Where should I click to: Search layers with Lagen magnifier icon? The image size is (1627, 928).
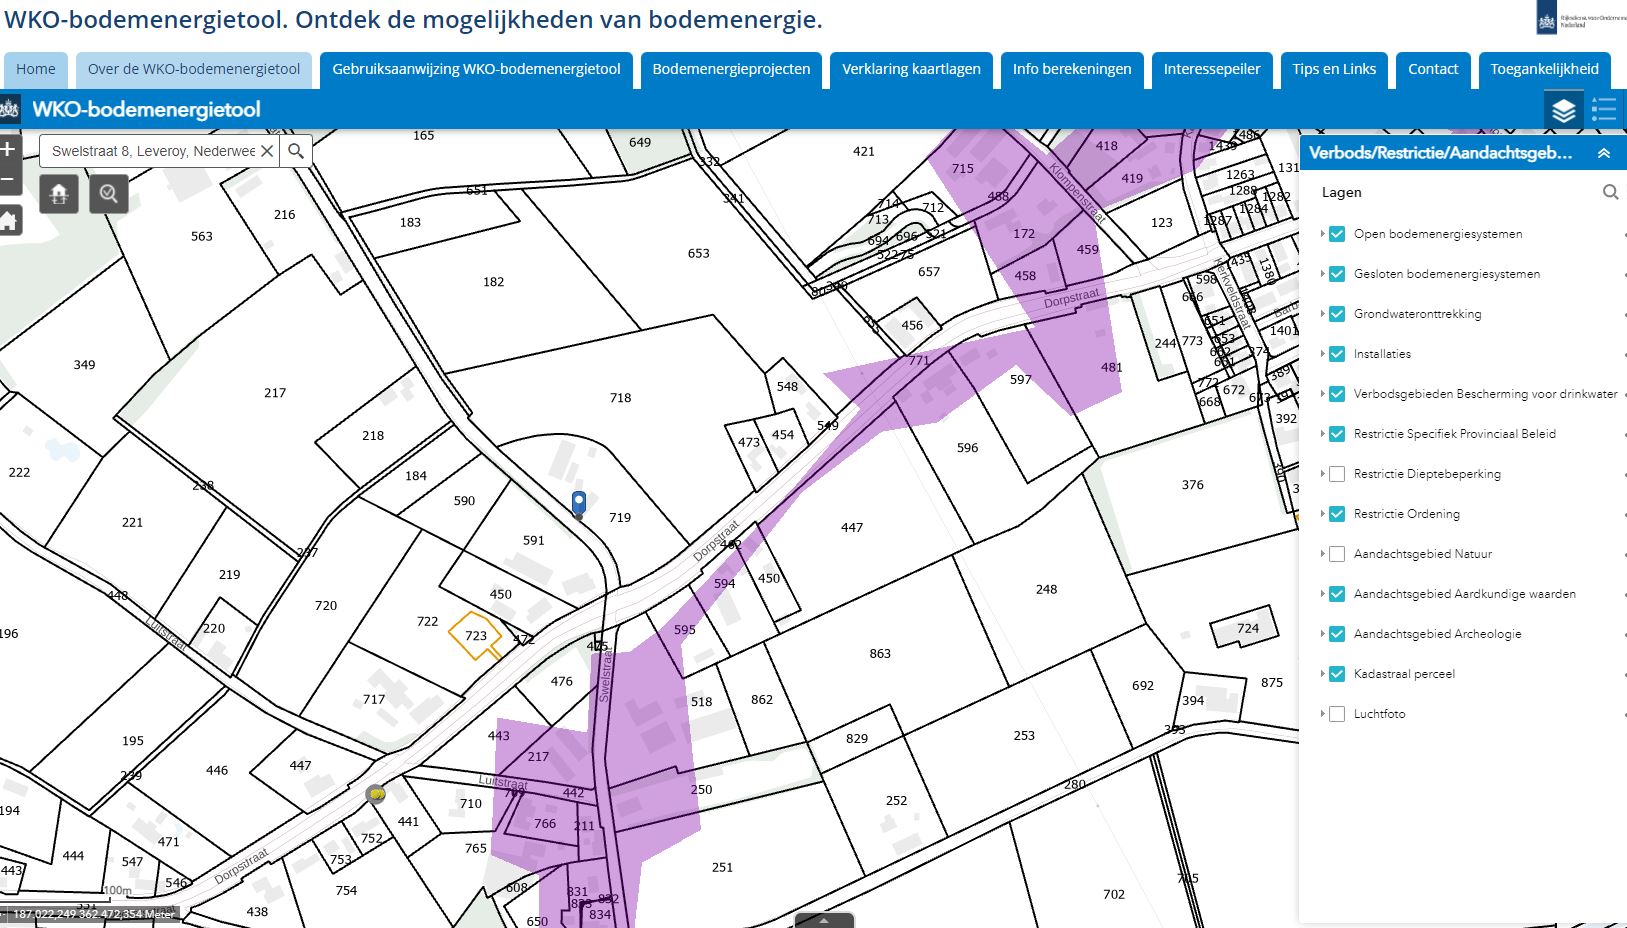tap(1610, 192)
